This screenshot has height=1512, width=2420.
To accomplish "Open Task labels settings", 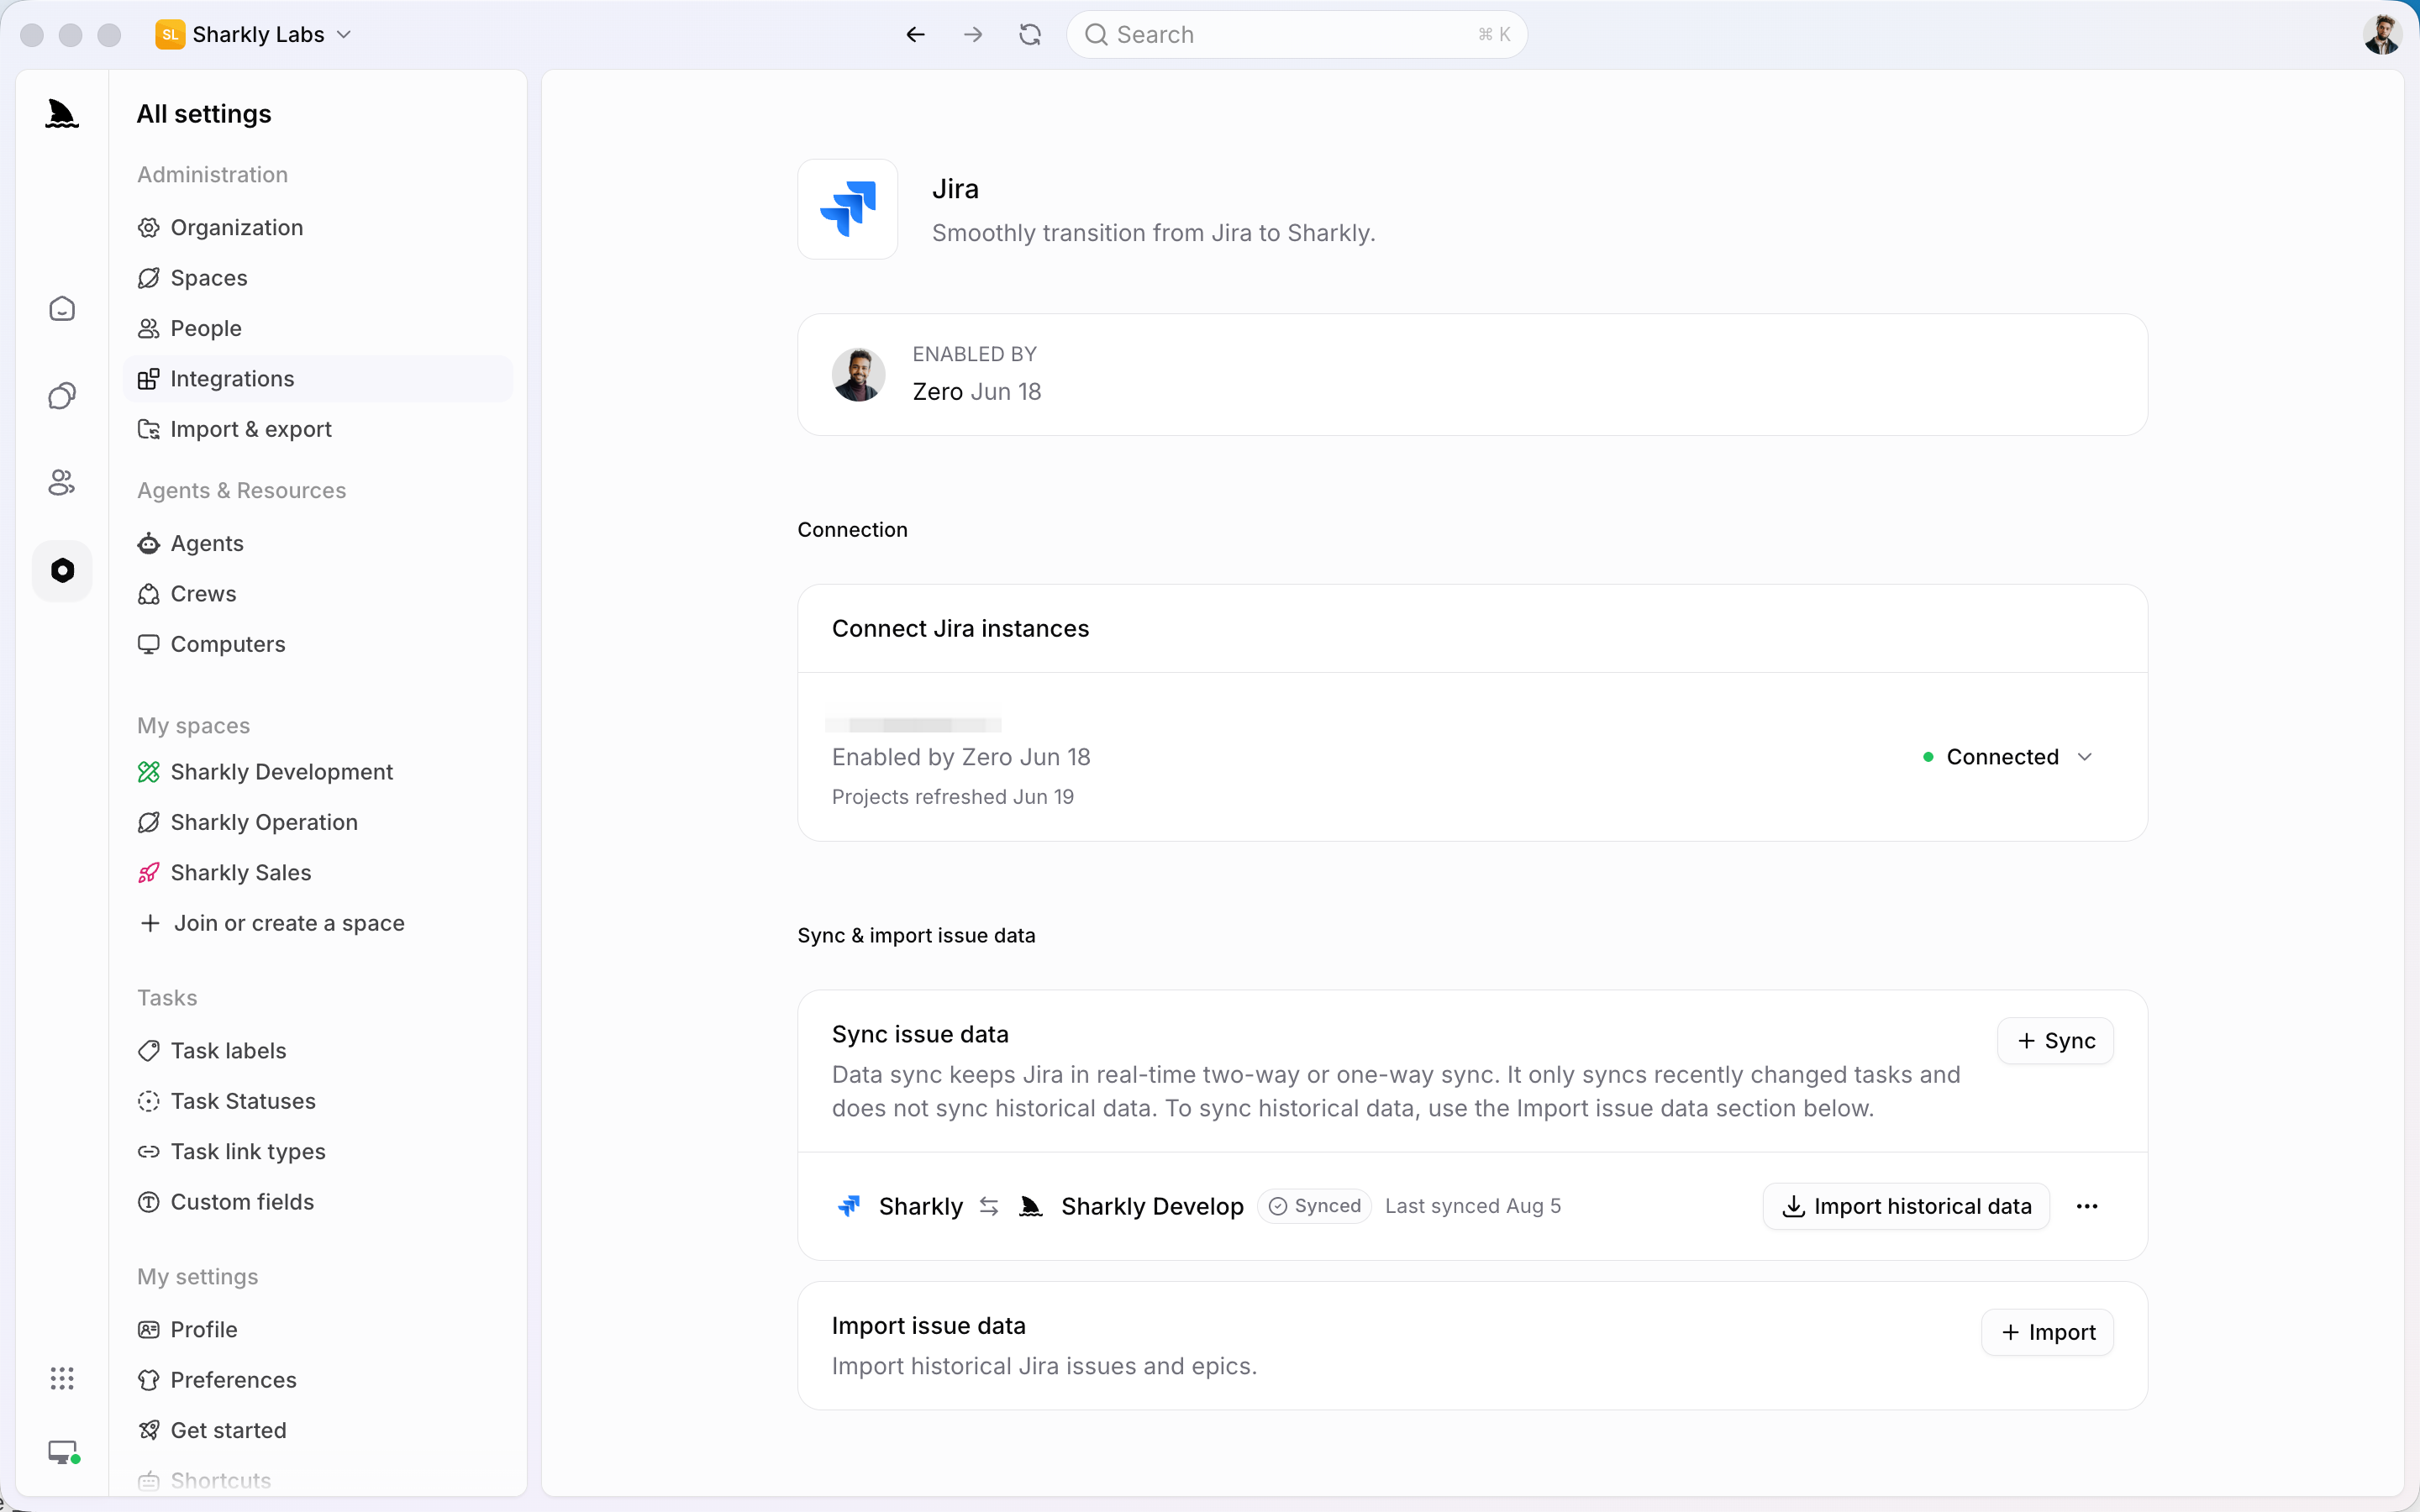I will tap(318, 1051).
